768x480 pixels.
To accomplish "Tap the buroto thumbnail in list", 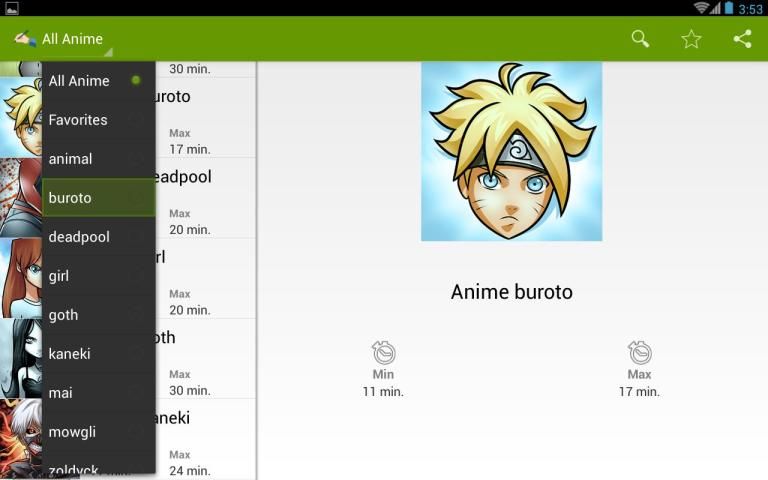I will pyautogui.click(x=21, y=118).
